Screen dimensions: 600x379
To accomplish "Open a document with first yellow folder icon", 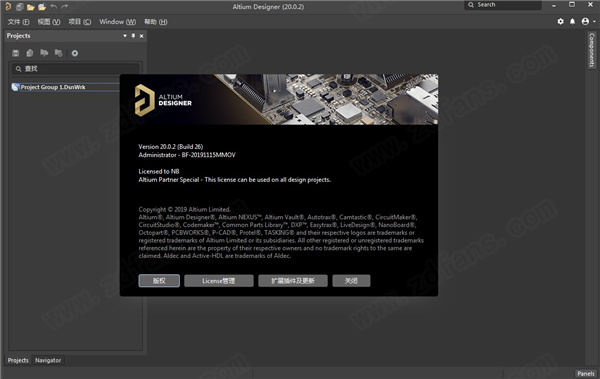I will pos(31,7).
